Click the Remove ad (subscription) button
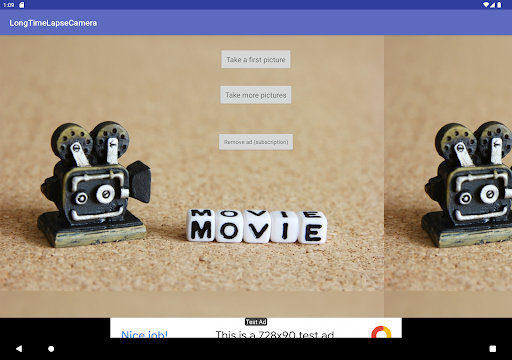The image size is (512, 360). [256, 142]
